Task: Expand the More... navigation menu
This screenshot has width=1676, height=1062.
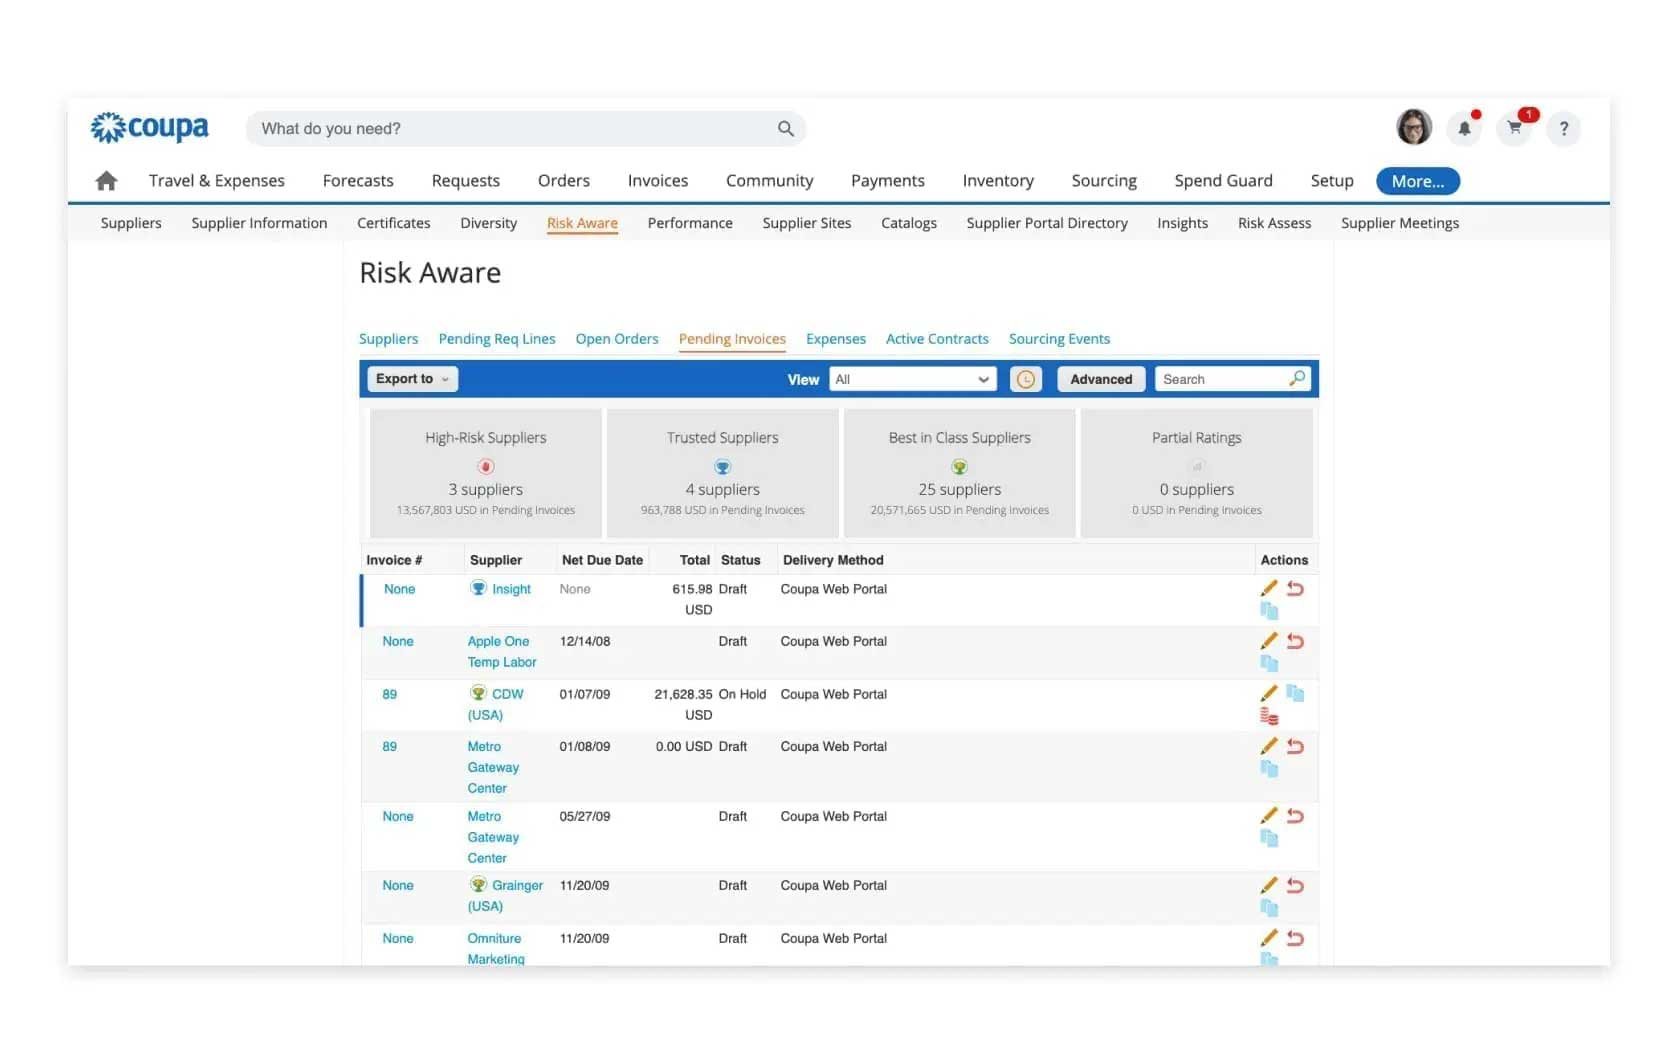Action: click(x=1417, y=181)
